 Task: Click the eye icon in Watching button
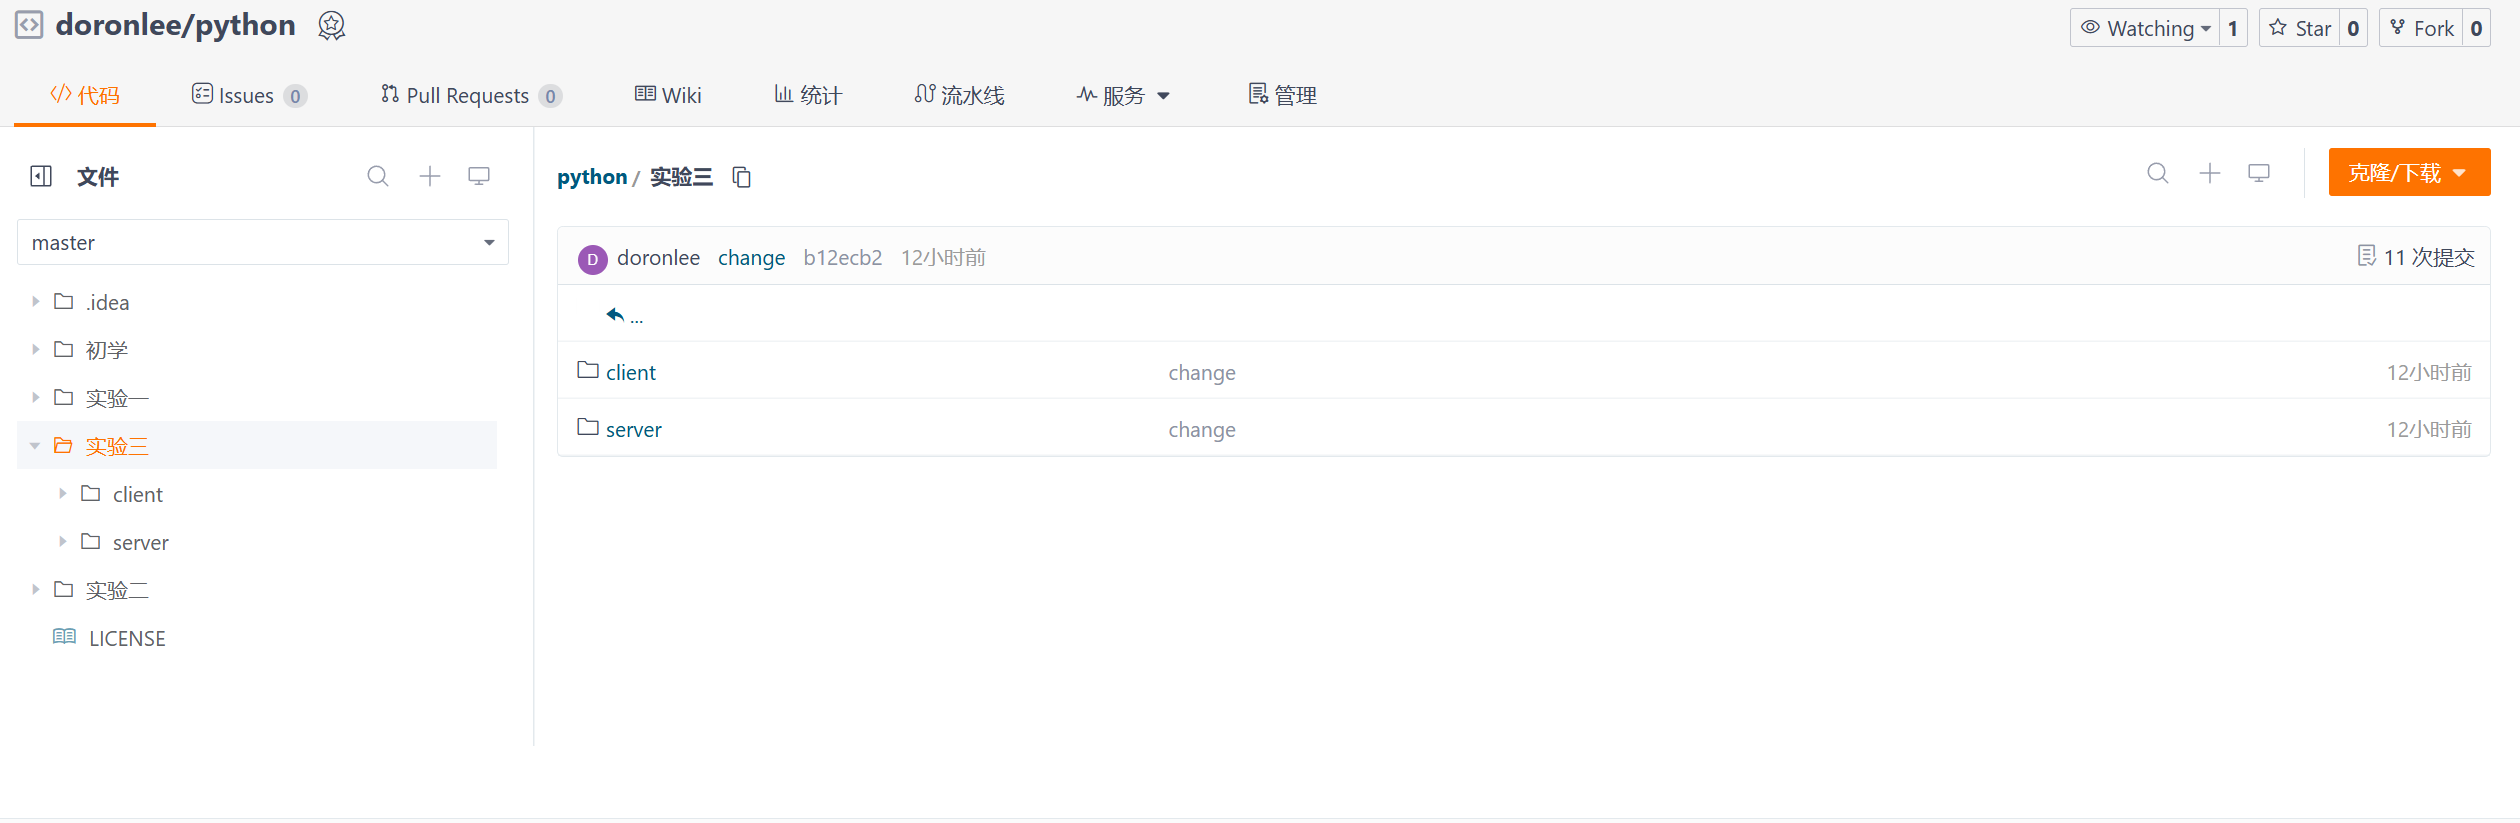(x=2090, y=27)
